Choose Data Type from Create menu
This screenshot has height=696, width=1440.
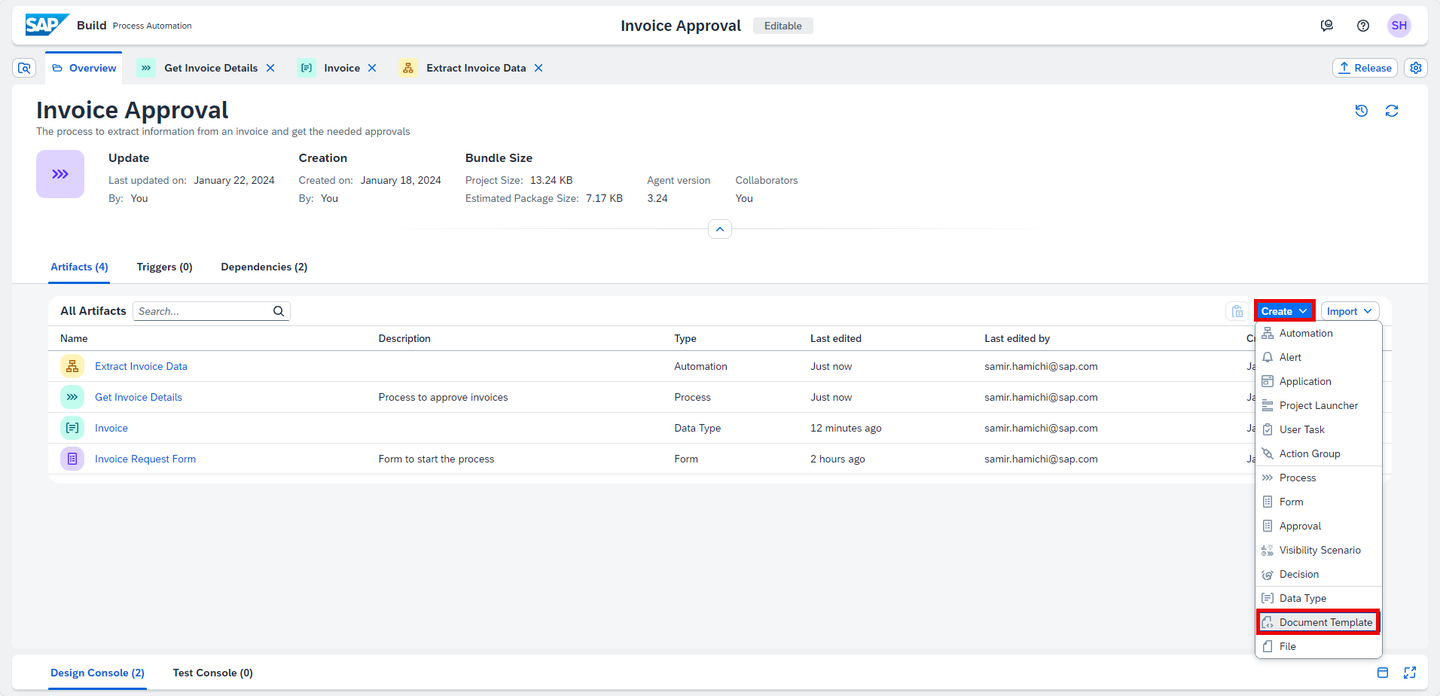(1318, 598)
